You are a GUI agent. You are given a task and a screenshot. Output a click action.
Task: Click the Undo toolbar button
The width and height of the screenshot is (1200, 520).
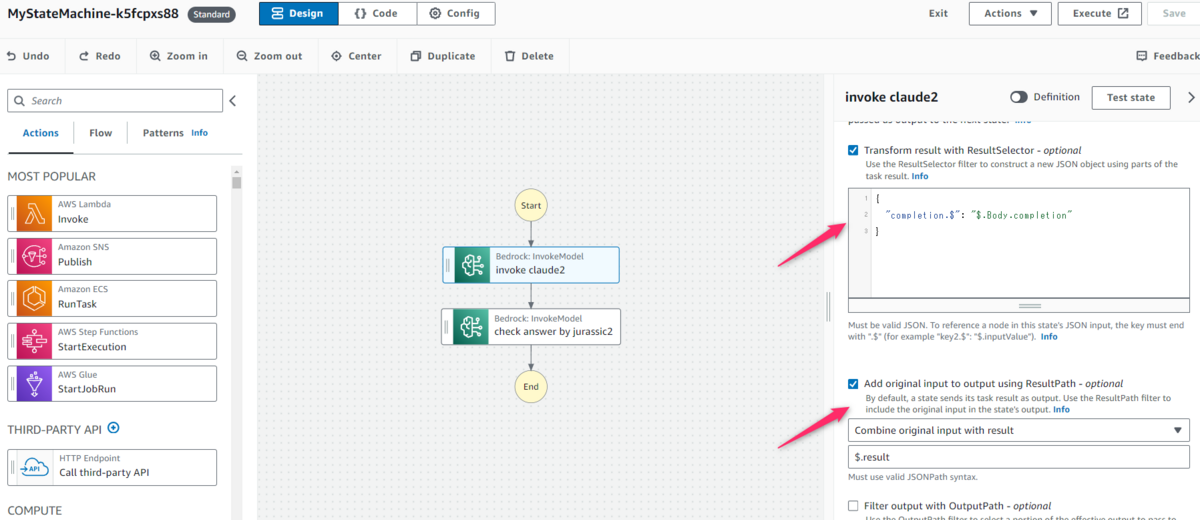tap(28, 56)
